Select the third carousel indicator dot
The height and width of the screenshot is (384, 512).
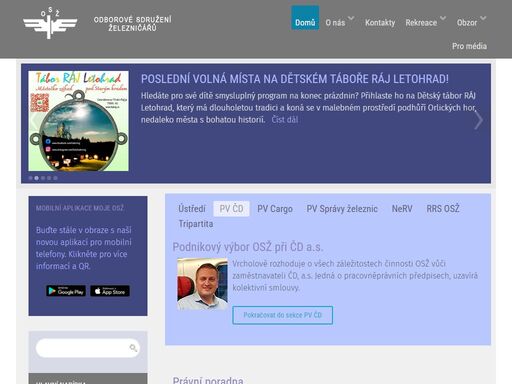point(43,178)
